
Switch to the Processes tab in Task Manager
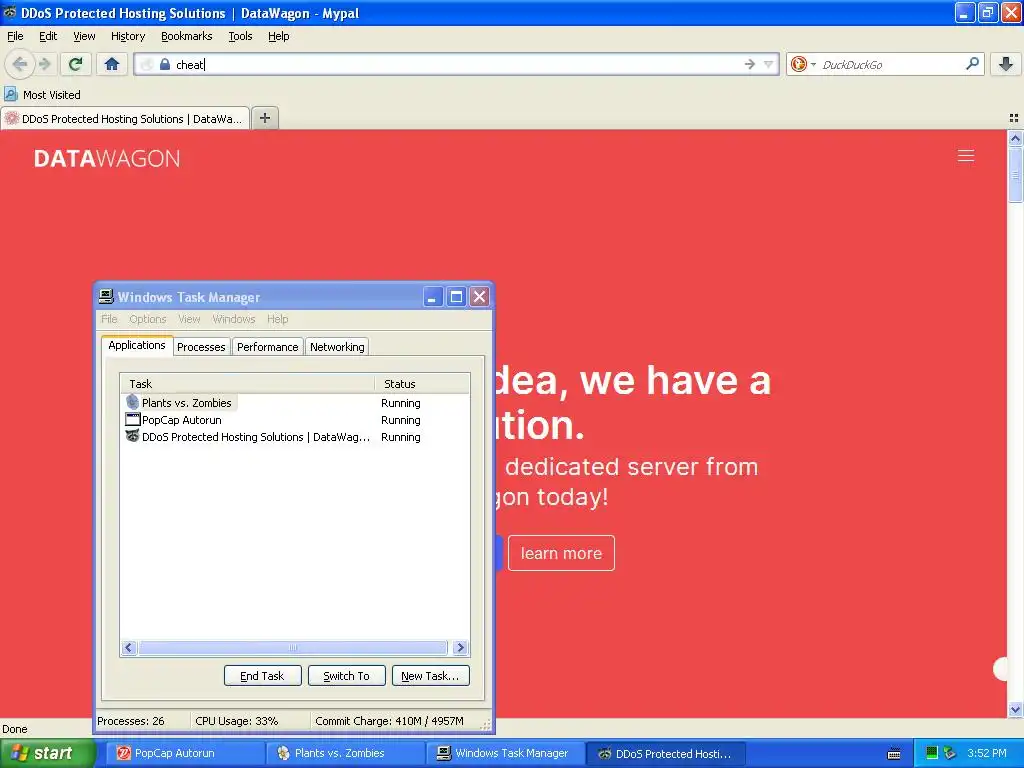coord(201,347)
